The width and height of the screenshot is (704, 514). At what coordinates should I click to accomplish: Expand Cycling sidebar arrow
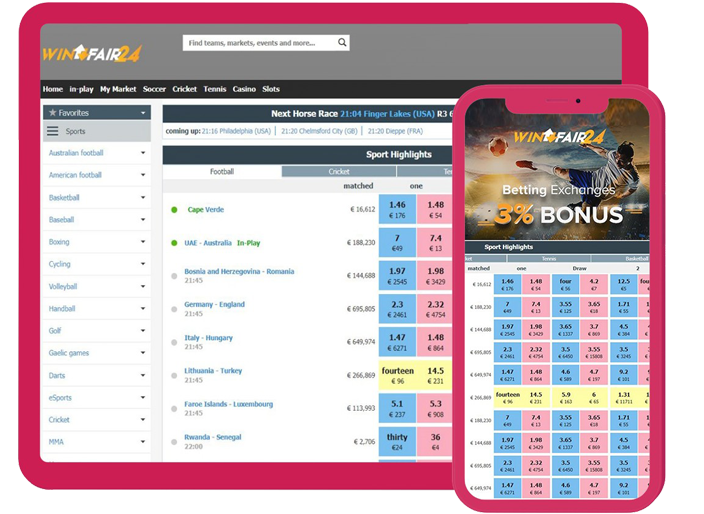143,264
